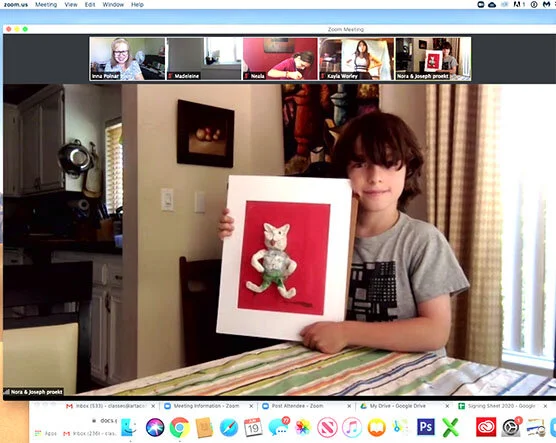Image resolution: width=556 pixels, height=443 pixels.
Task: Close the Inbox (533) Chrome tab
Action: point(153,406)
